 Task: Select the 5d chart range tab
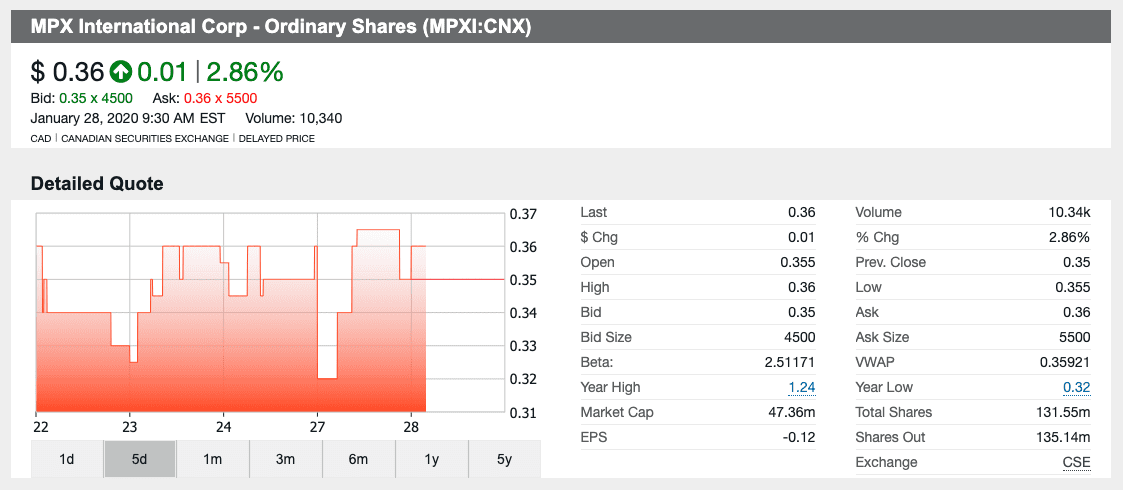point(140,459)
